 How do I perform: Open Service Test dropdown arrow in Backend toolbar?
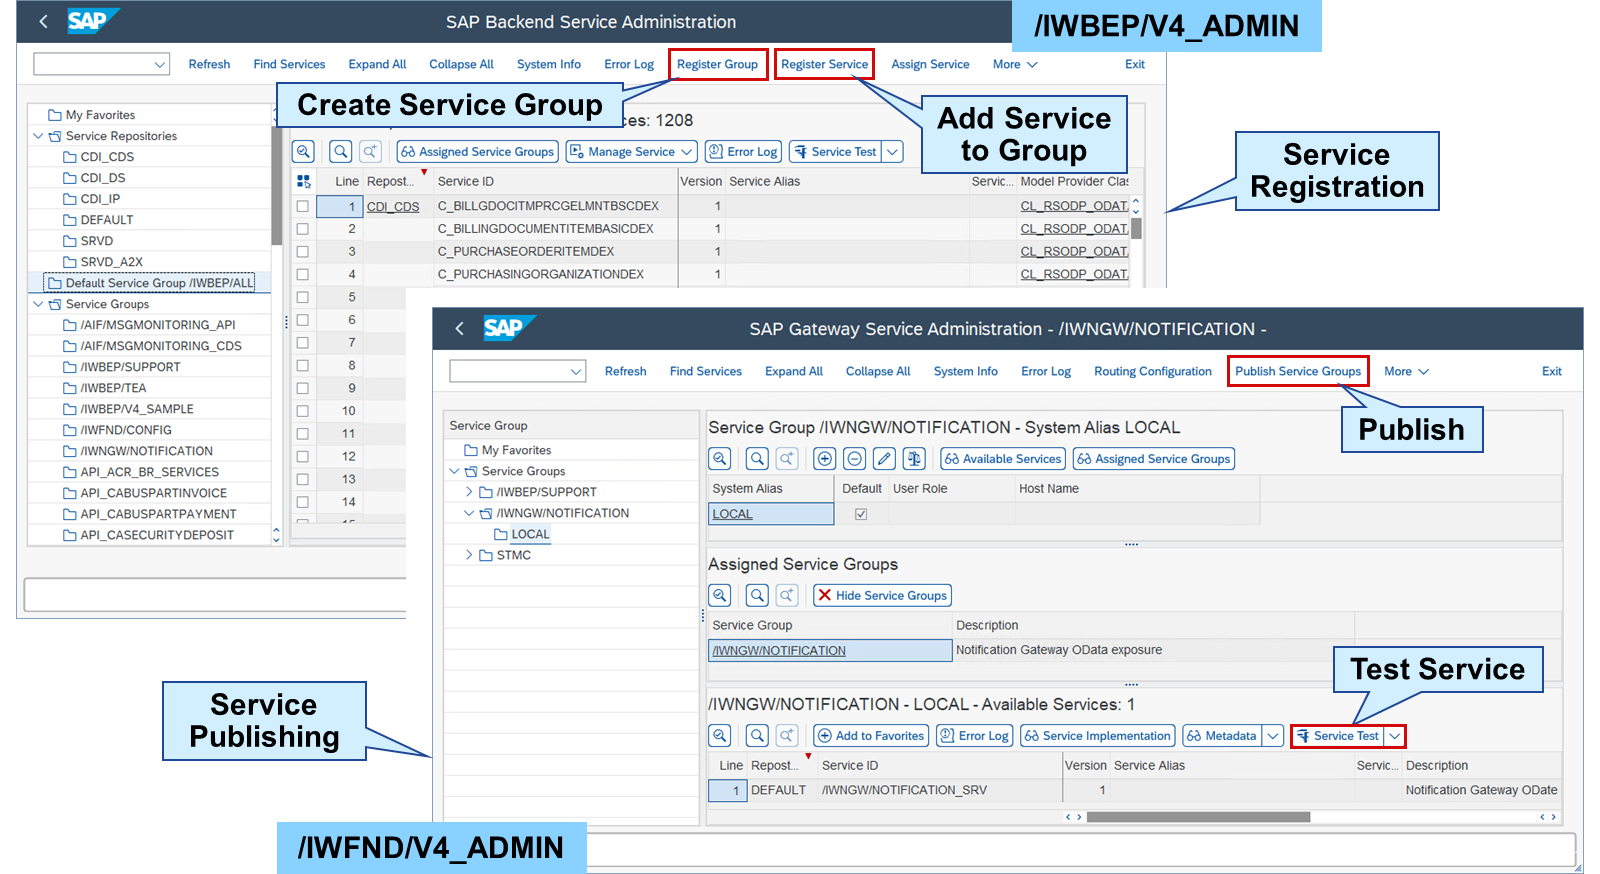point(893,152)
